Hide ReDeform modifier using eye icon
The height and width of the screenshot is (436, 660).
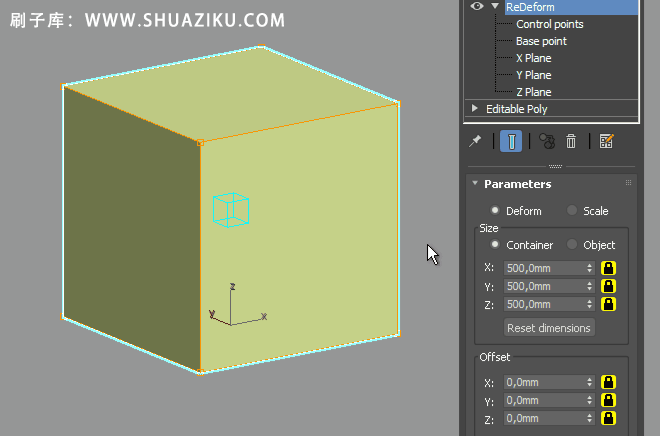pyautogui.click(x=477, y=6)
